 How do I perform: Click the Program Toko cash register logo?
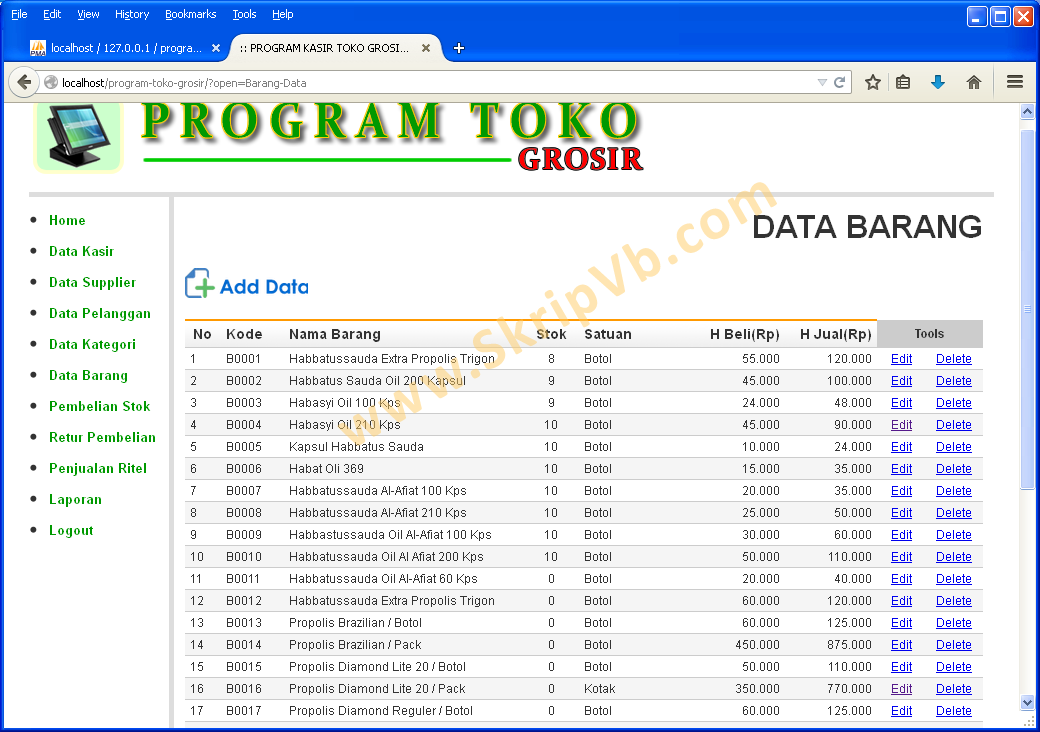coord(77,138)
